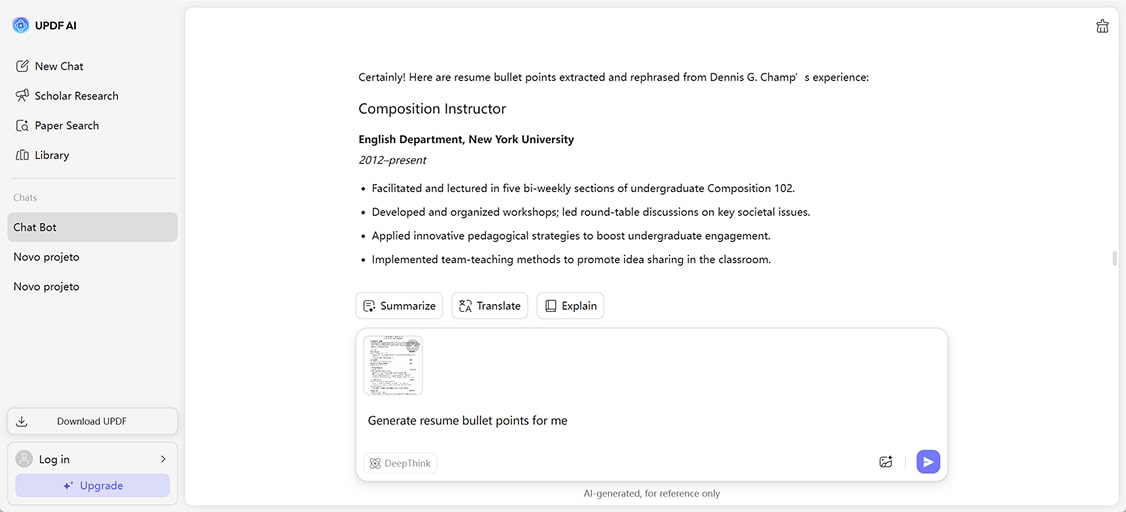Screen dimensions: 1126x512
Task: Select the Chat Bot conversation
Action: coord(92,227)
